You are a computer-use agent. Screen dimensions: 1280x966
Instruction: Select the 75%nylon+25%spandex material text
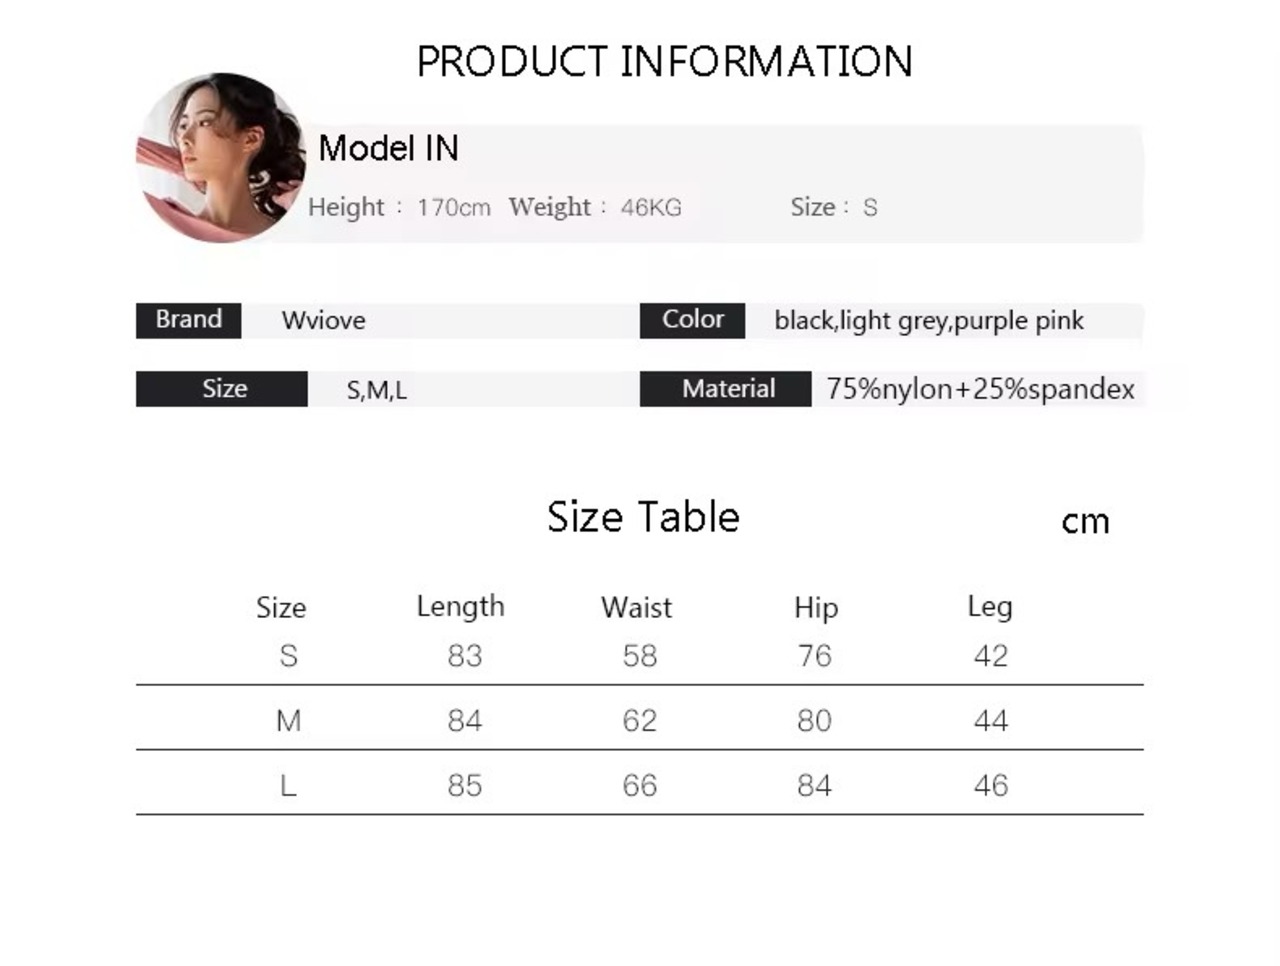[x=980, y=389]
